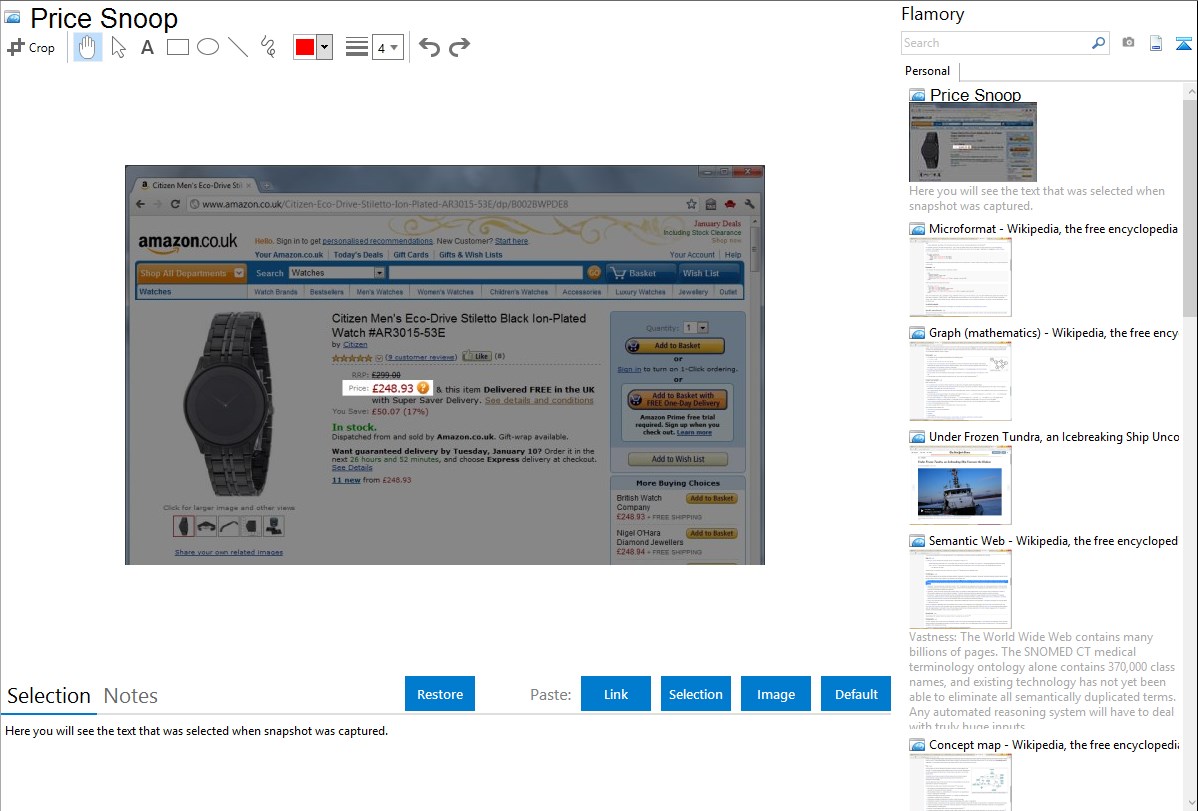Click the blue collapse panel icon
The height and width of the screenshot is (811, 1198).
click(x=1183, y=43)
